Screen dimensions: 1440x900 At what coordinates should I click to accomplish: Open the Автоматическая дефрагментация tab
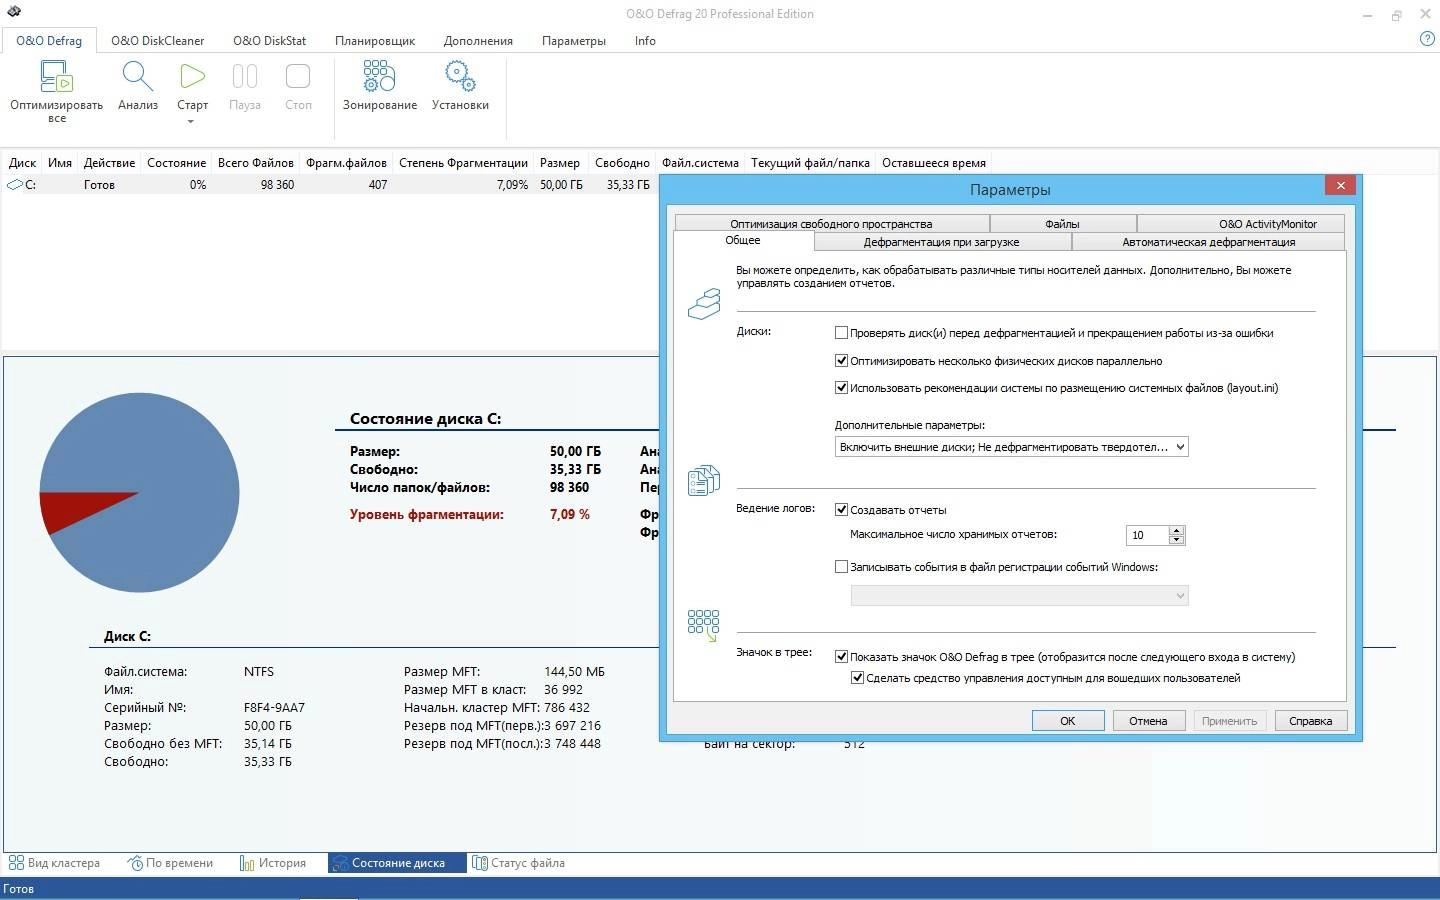[1208, 242]
